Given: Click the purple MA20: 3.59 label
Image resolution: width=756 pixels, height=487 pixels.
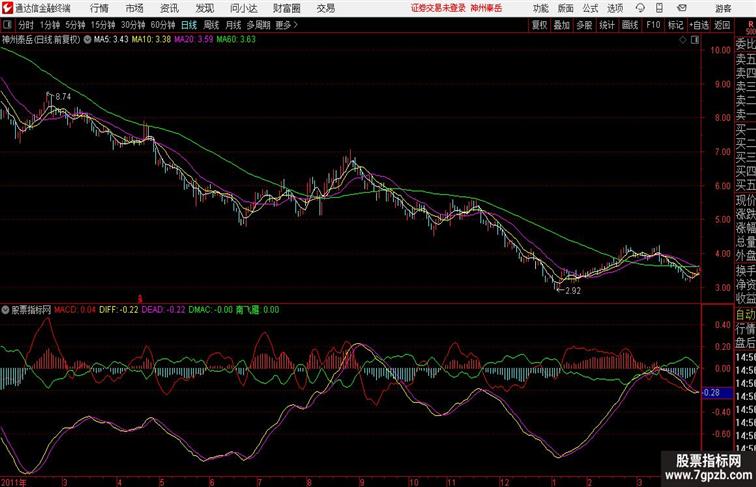Looking at the screenshot, I should [x=194, y=40].
